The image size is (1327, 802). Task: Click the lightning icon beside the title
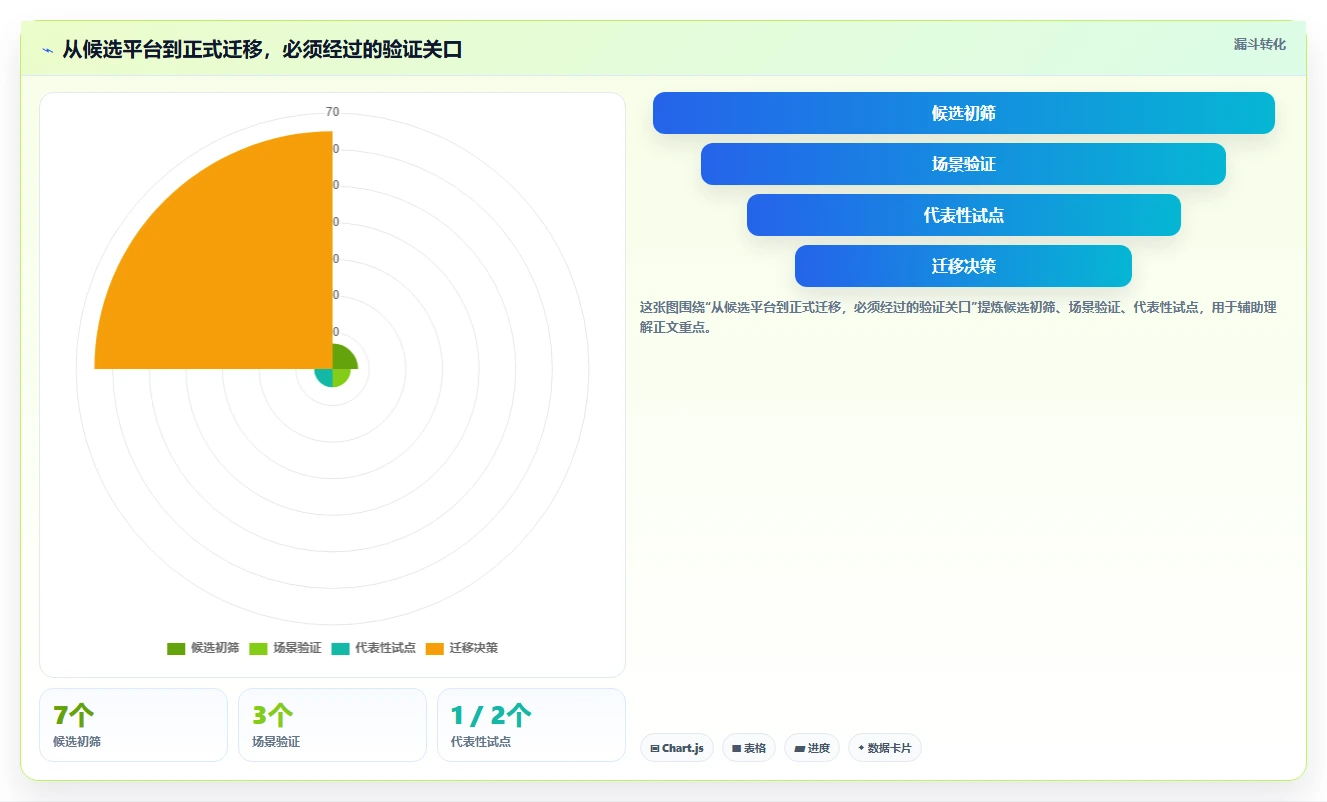(47, 50)
